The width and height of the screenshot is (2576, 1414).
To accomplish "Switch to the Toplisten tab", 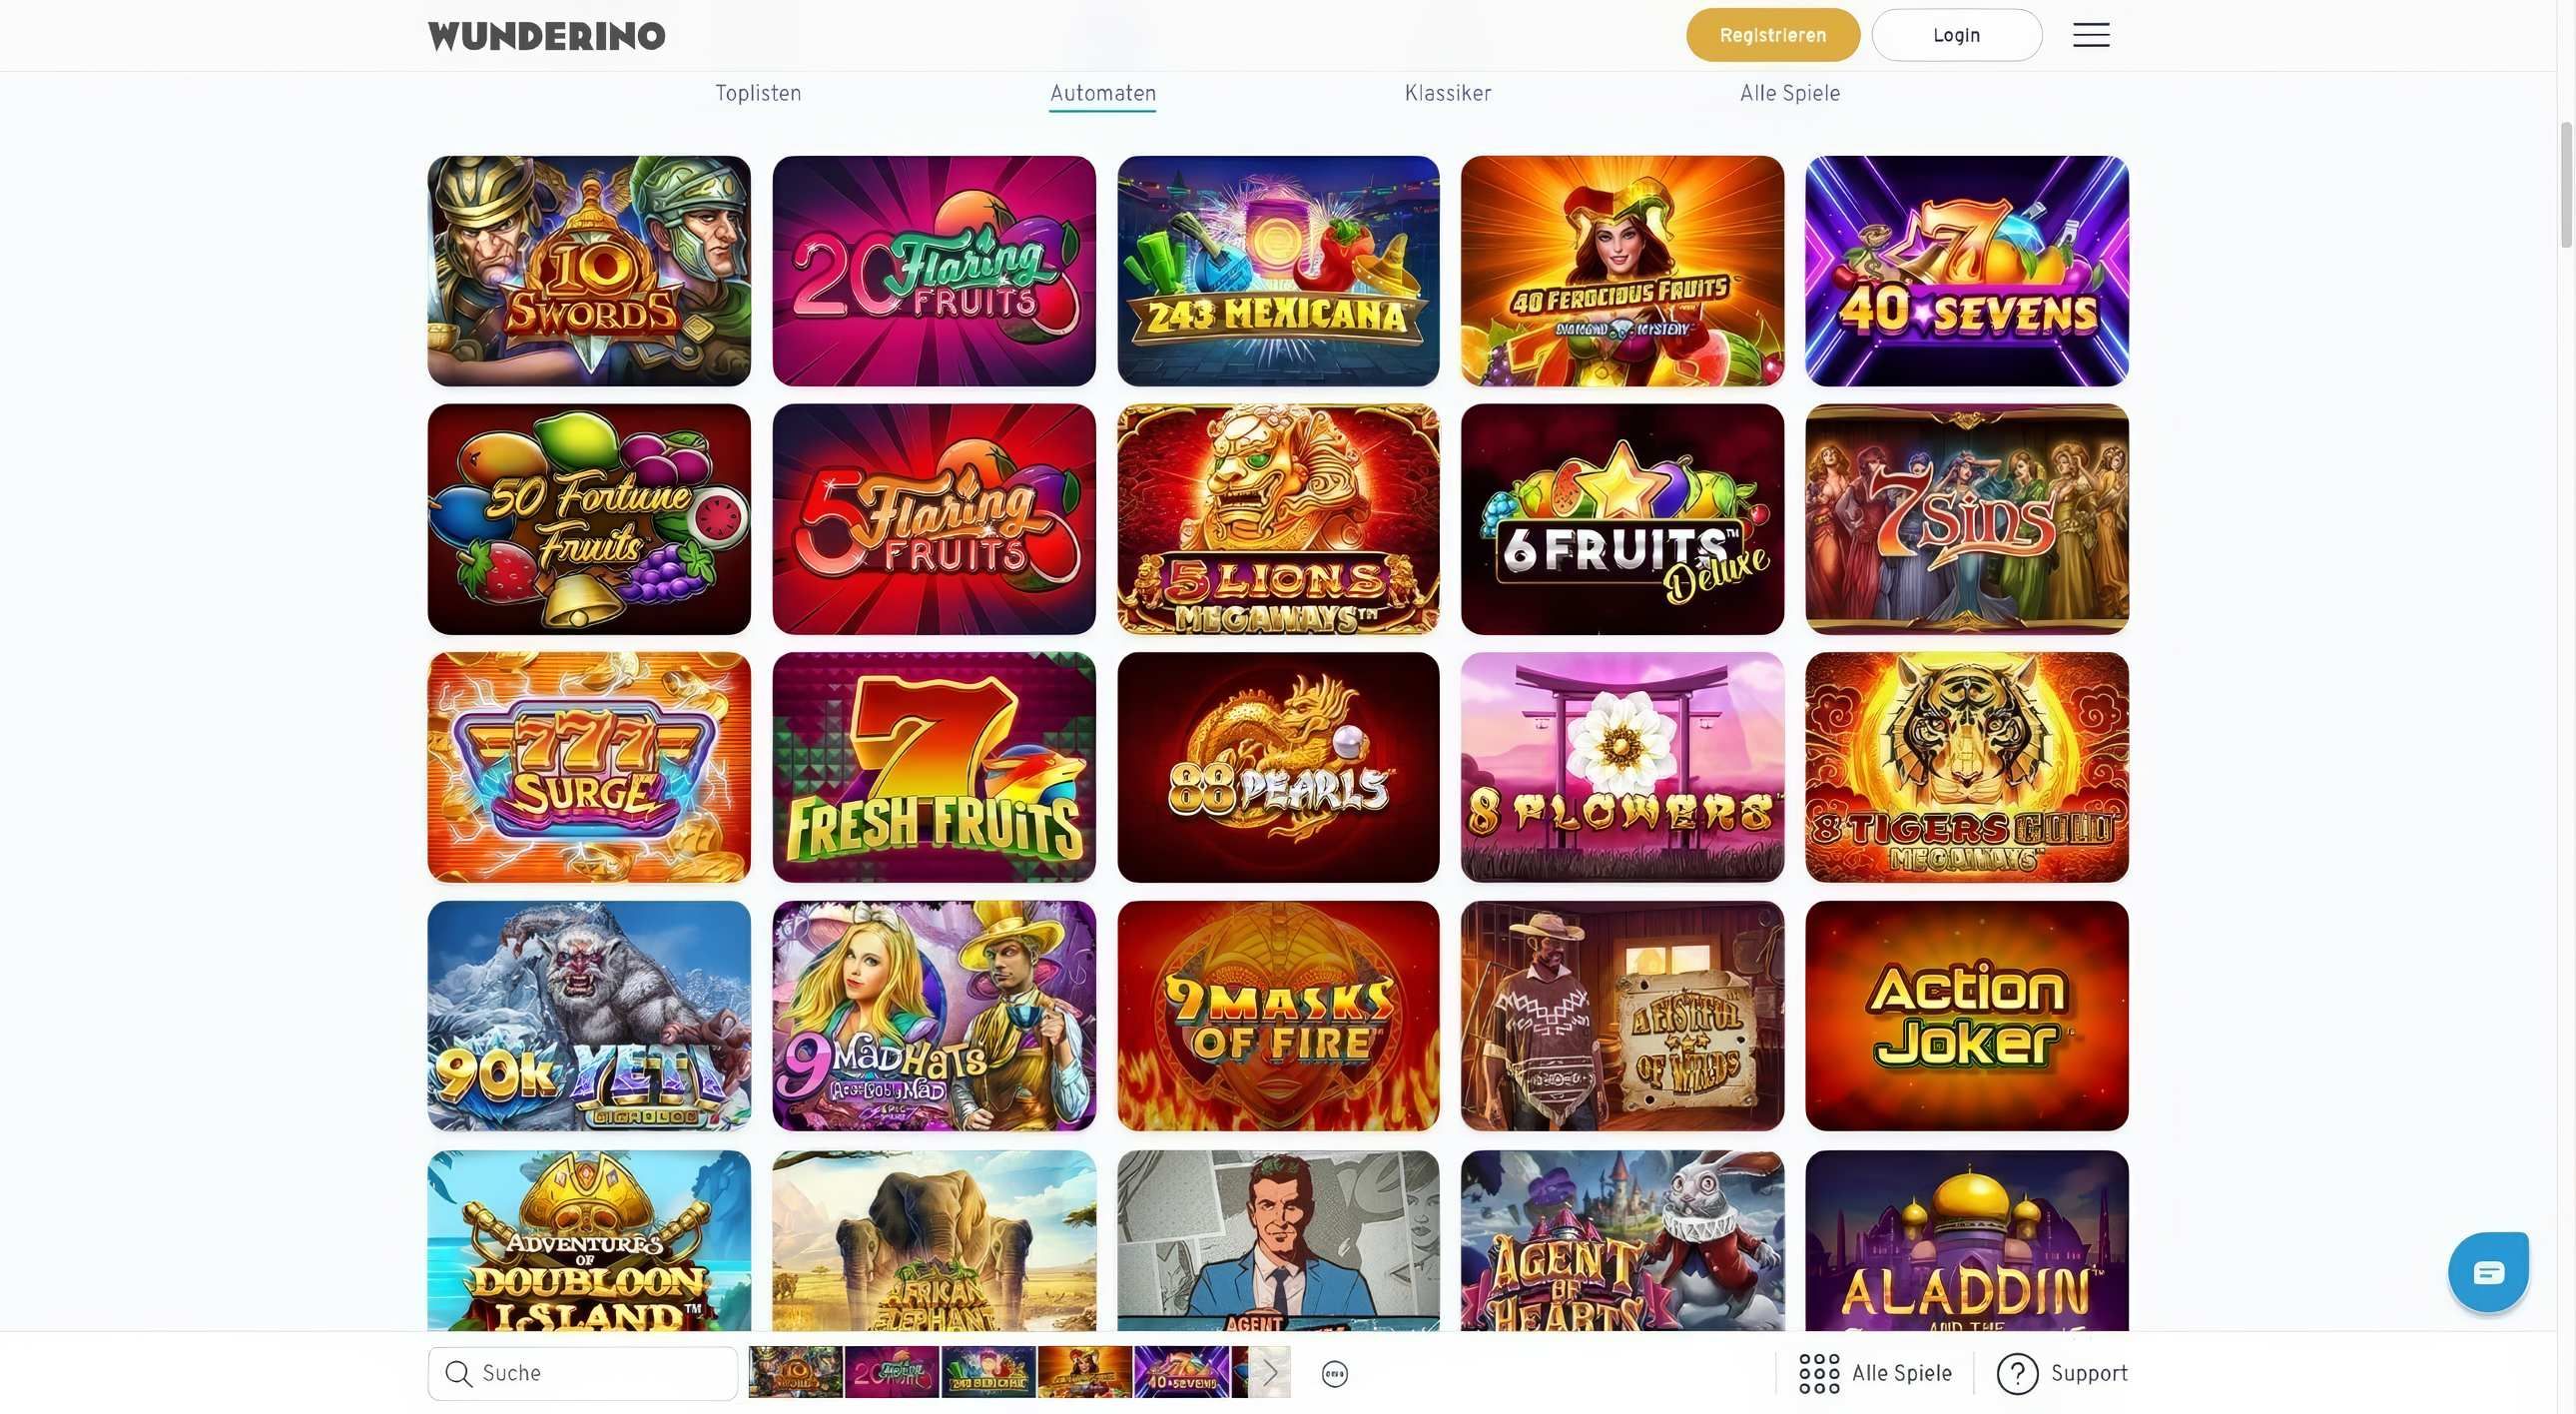I will point(758,93).
